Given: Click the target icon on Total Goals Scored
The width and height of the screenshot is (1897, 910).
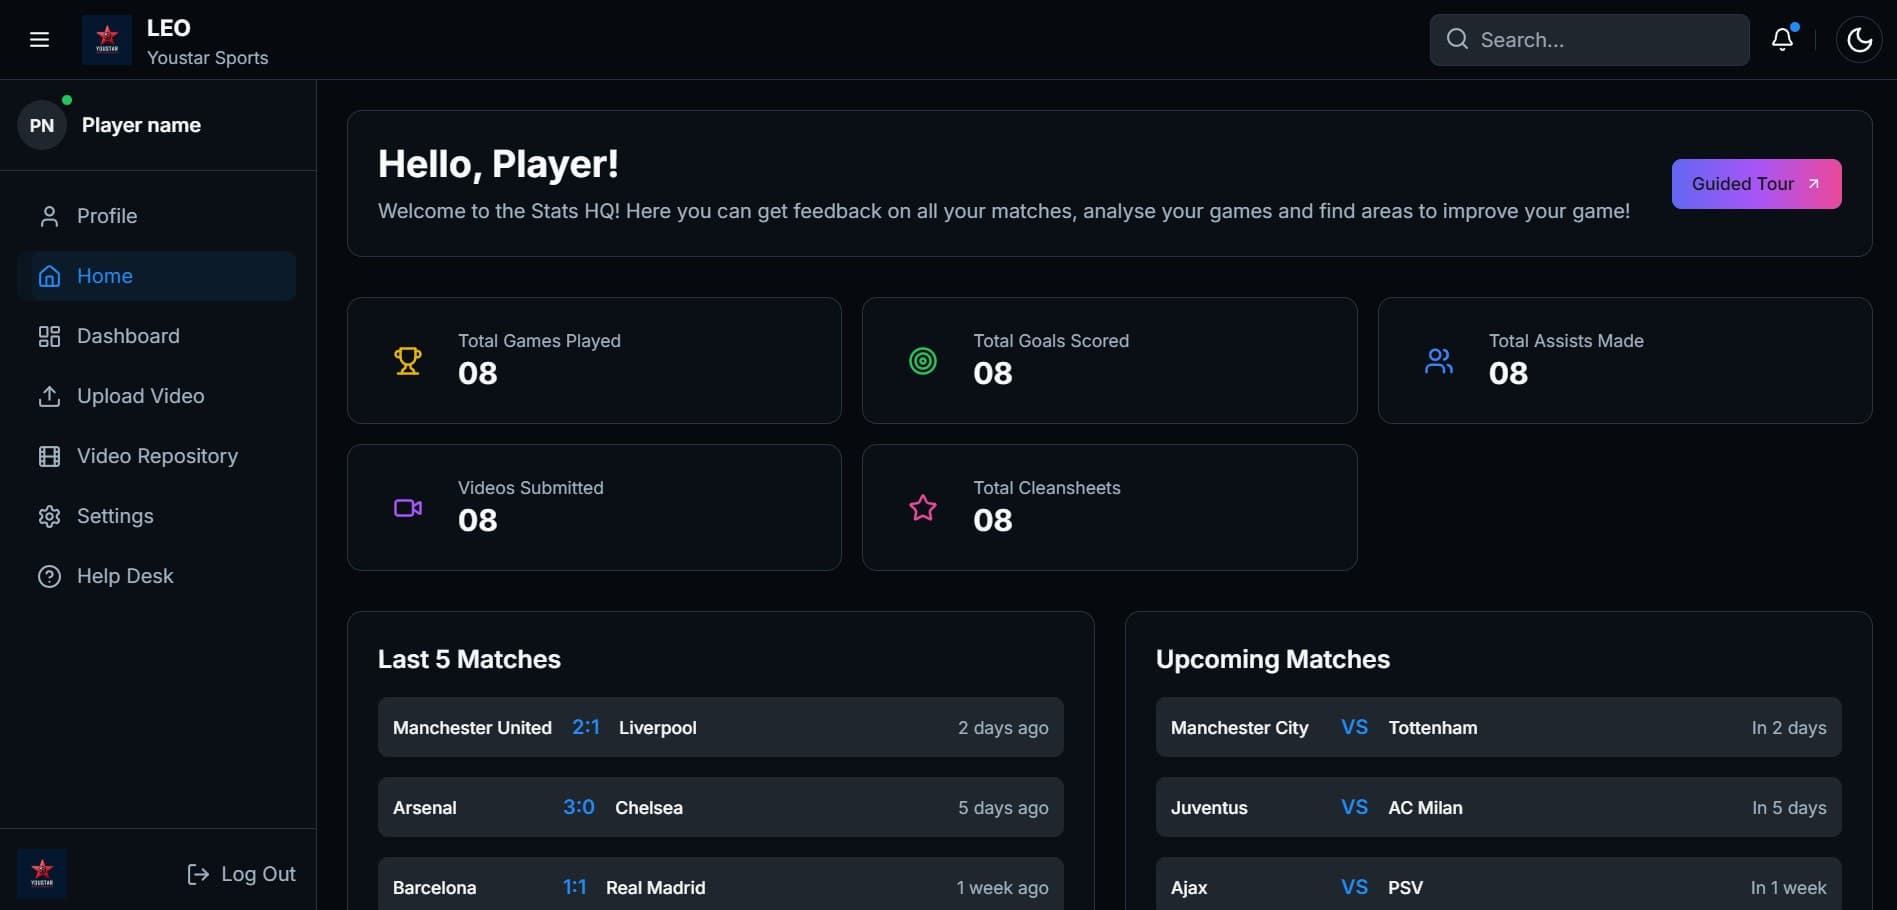Looking at the screenshot, I should pyautogui.click(x=923, y=360).
